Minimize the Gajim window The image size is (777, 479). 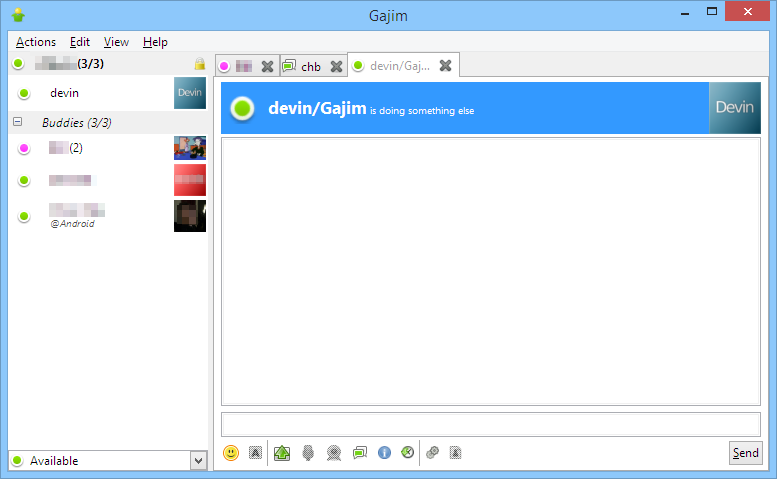pos(685,12)
